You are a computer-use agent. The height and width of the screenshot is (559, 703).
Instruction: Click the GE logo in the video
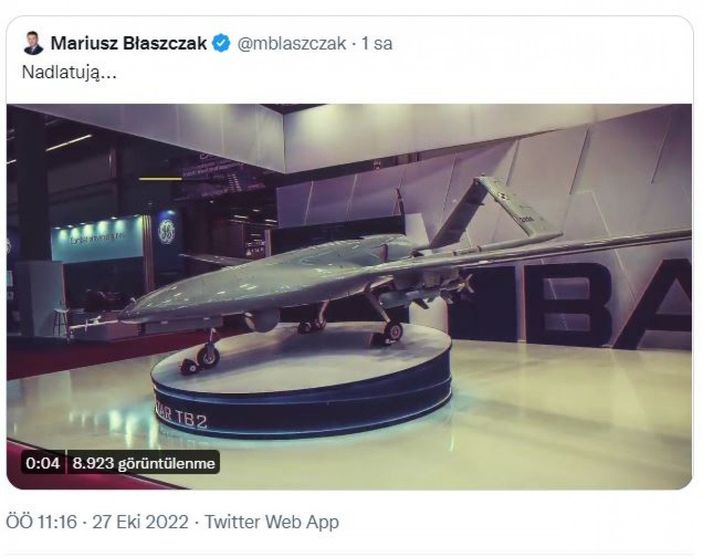[166, 231]
